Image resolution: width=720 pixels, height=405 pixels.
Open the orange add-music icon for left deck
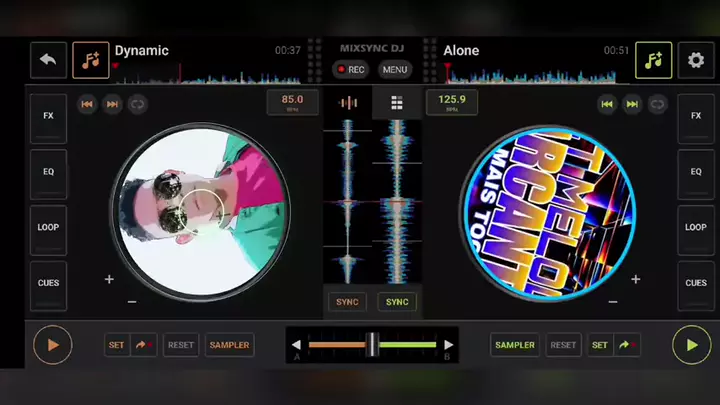click(x=91, y=60)
